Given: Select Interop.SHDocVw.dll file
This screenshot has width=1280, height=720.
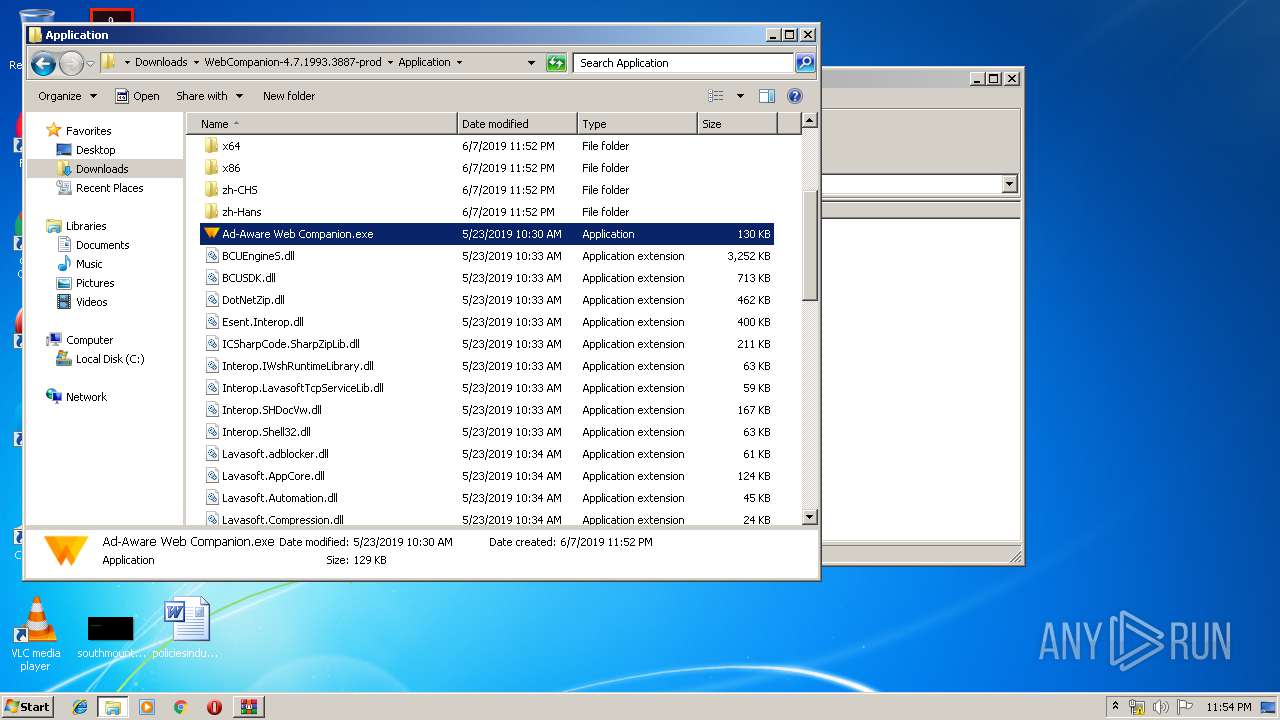Looking at the screenshot, I should (272, 410).
